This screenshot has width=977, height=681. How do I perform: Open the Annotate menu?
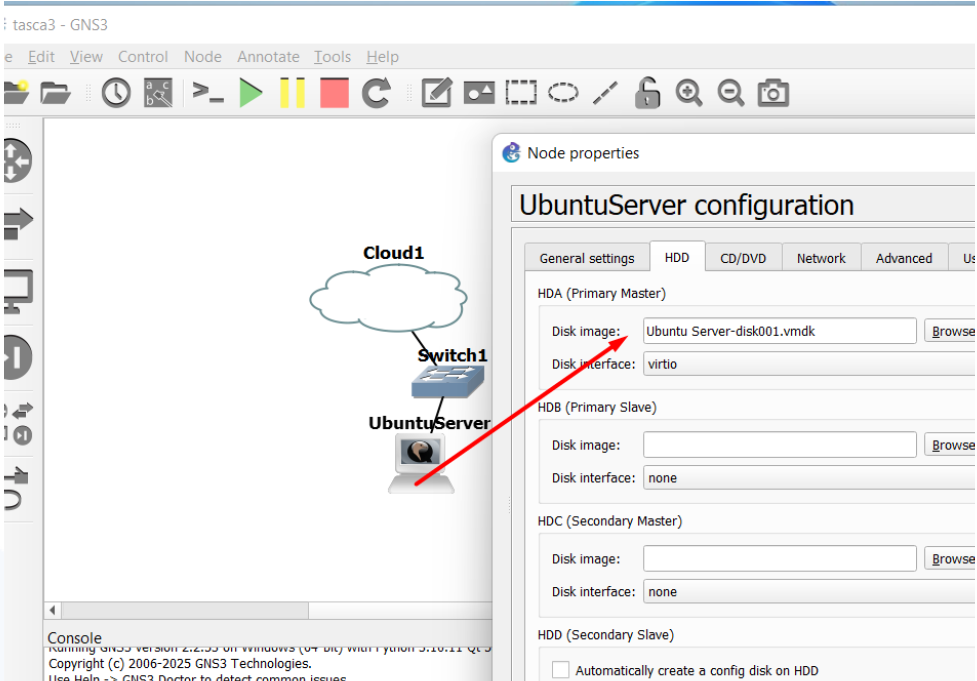268,57
